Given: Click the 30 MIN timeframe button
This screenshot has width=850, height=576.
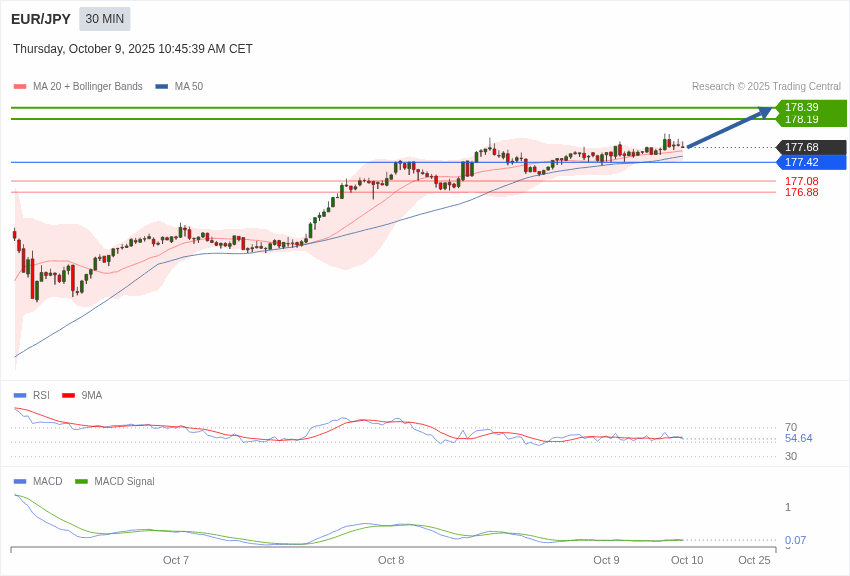Looking at the screenshot, I should pos(105,19).
